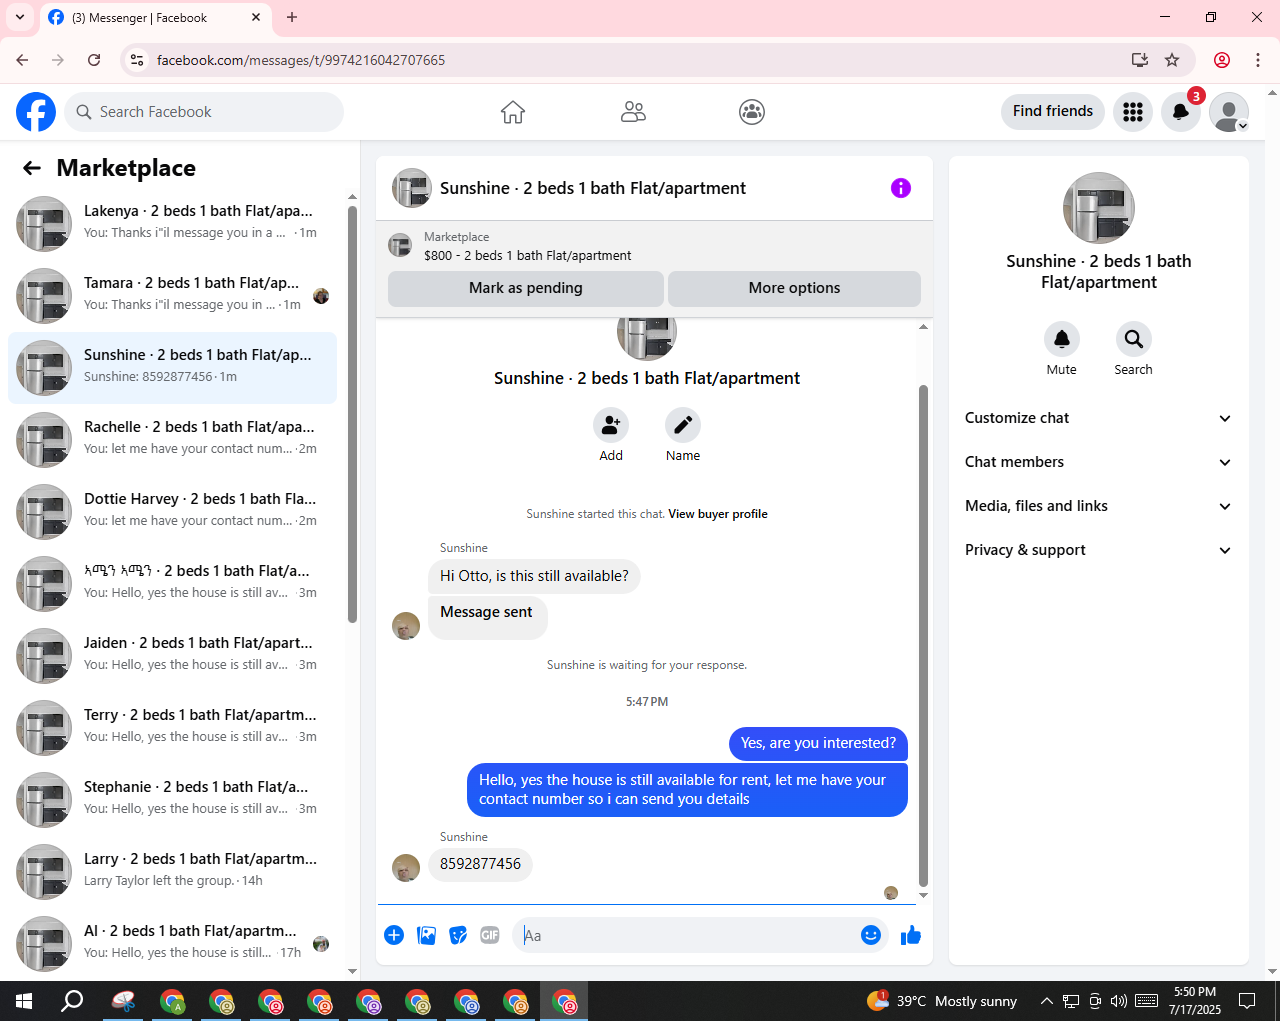Image resolution: width=1280 pixels, height=1021 pixels.
Task: Open Lakenya conversation
Action: click(172, 224)
